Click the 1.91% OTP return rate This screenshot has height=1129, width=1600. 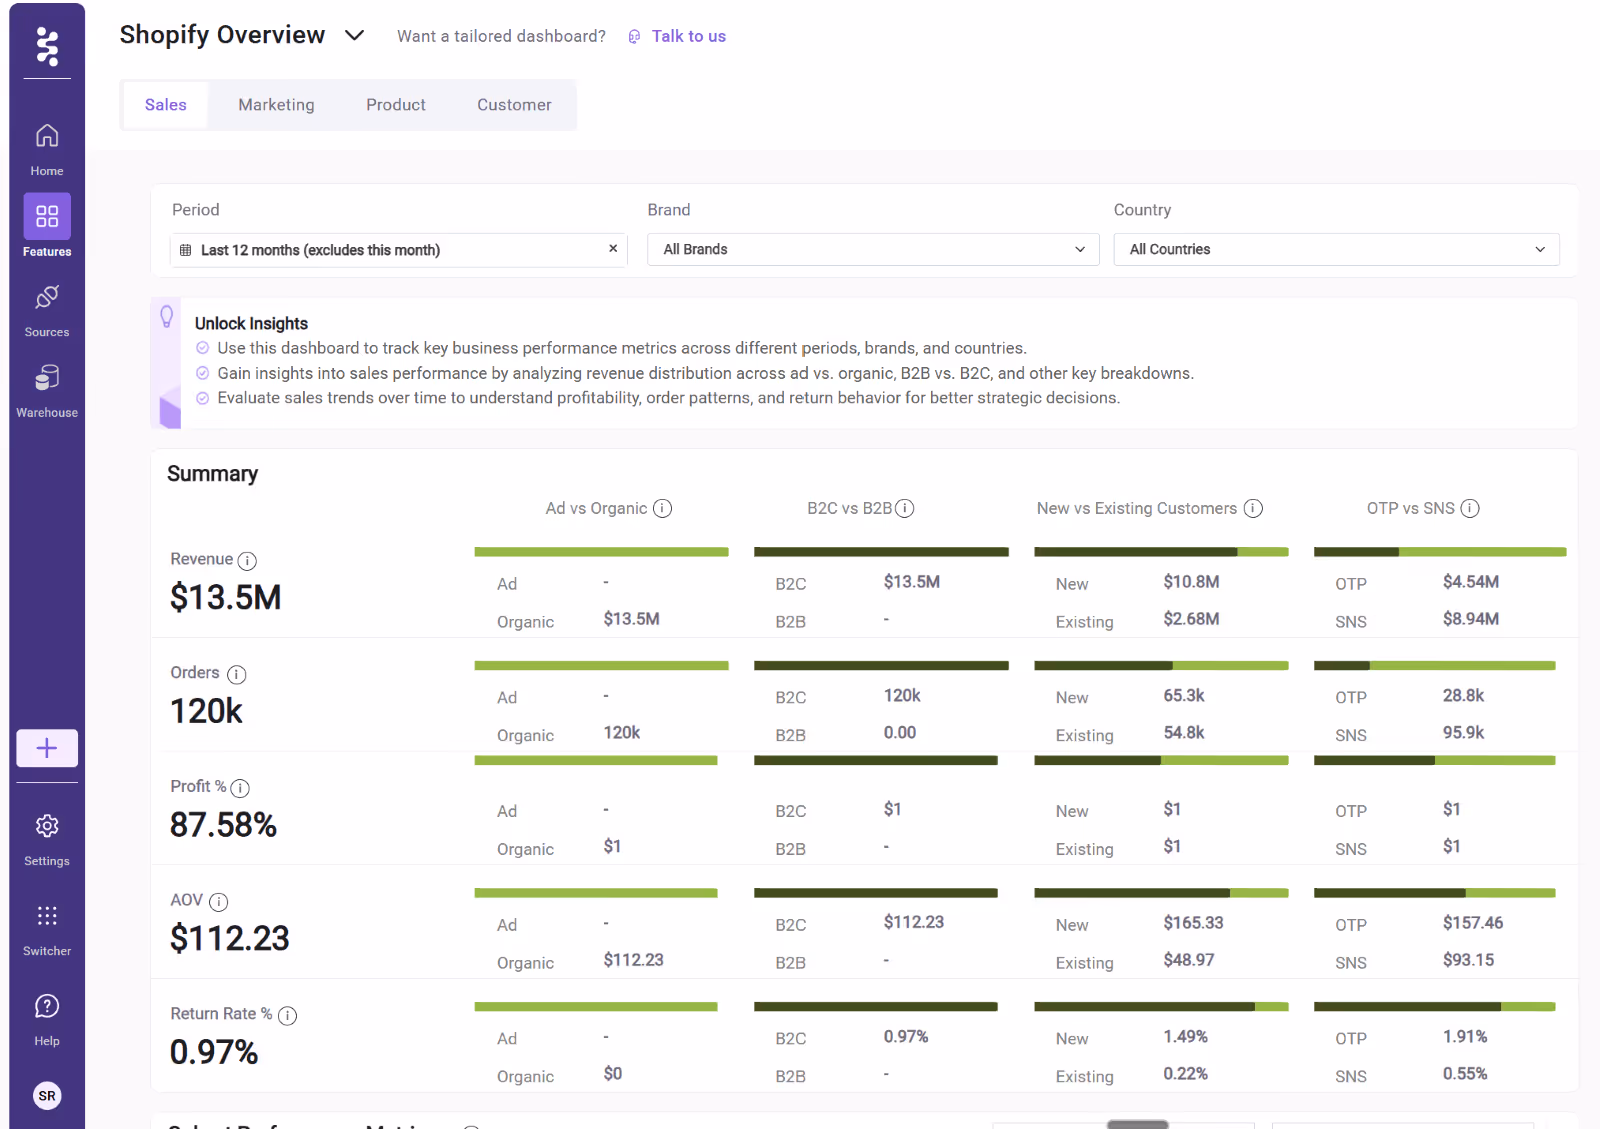(x=1464, y=1036)
